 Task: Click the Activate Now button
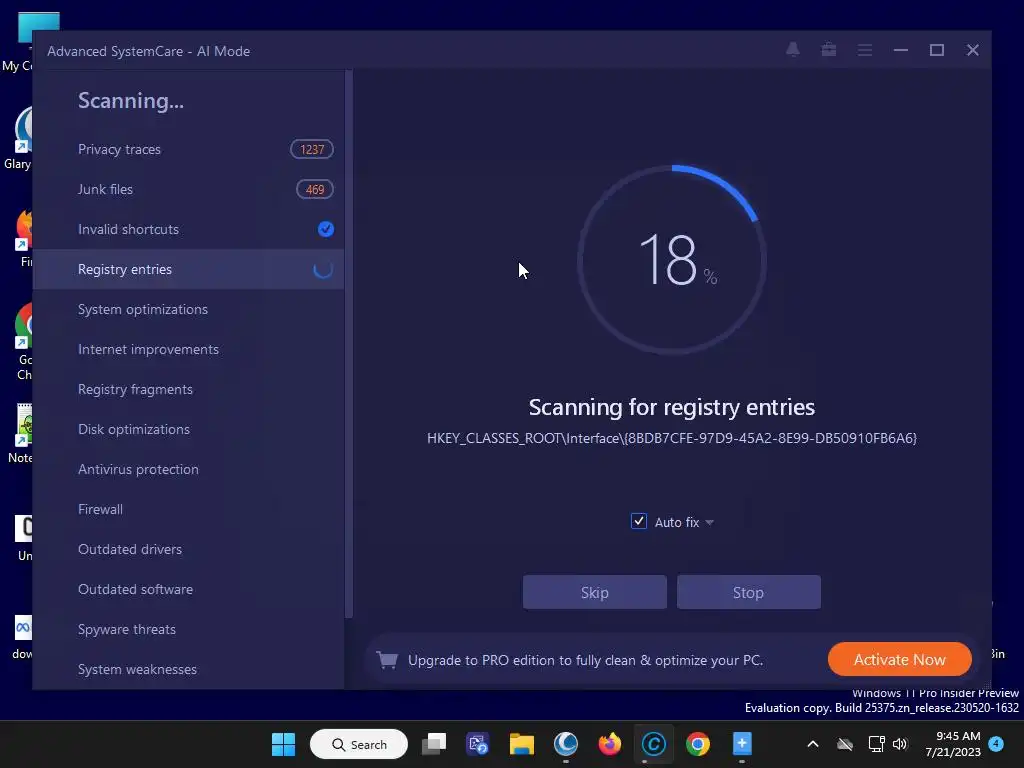coord(899,660)
